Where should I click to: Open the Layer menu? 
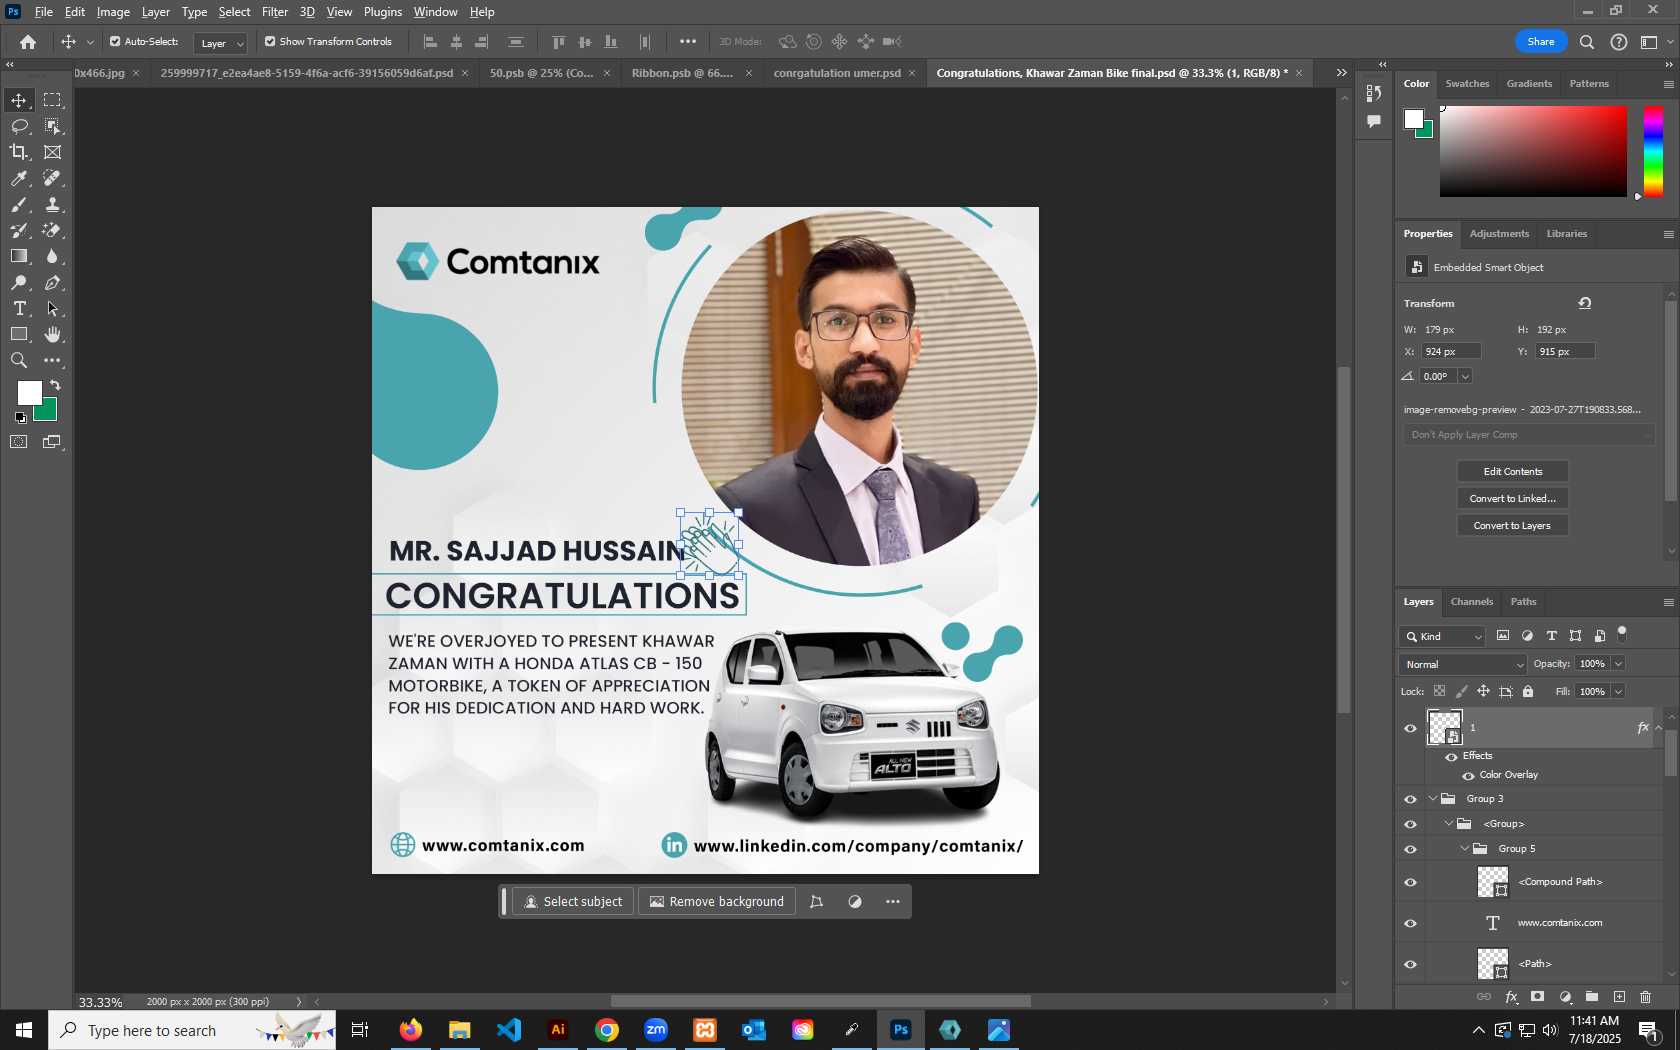[x=155, y=12]
